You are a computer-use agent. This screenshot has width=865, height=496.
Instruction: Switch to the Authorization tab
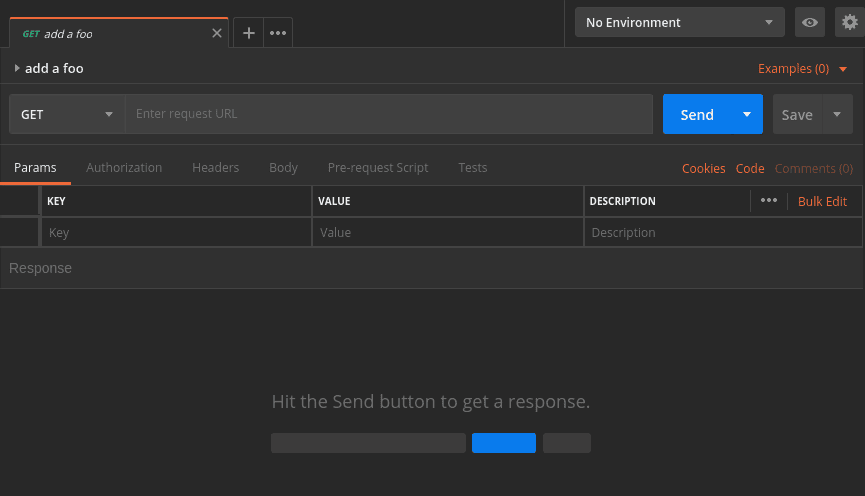click(124, 167)
